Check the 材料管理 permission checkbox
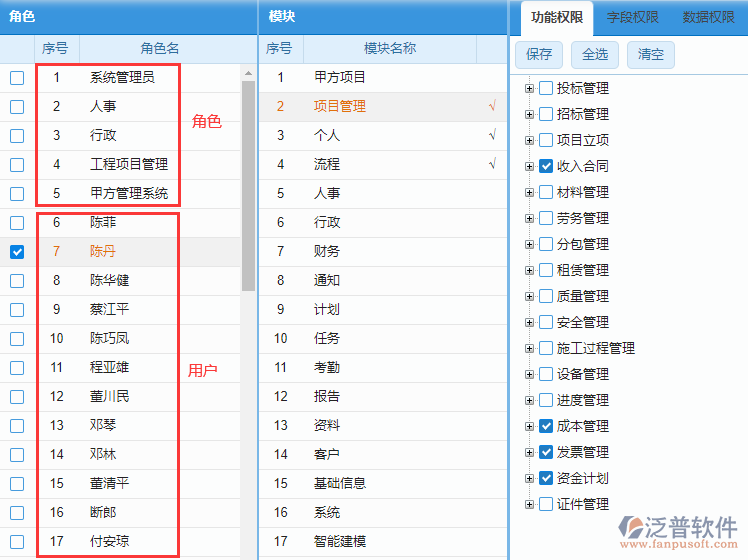 pos(546,192)
